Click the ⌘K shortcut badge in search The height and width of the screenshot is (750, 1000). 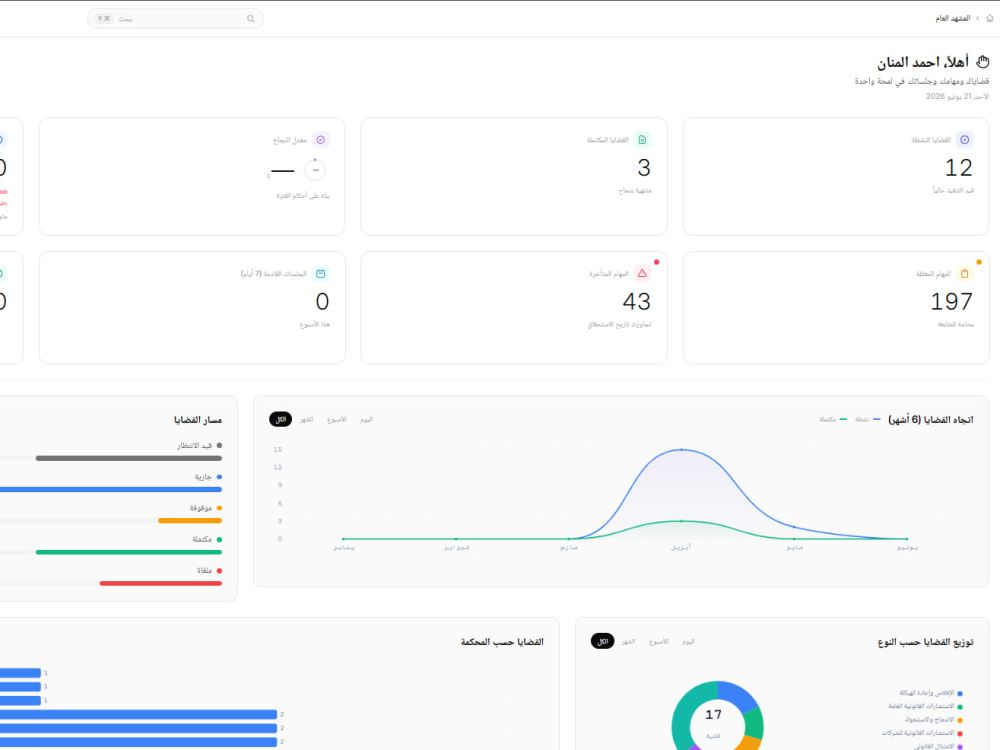point(104,18)
